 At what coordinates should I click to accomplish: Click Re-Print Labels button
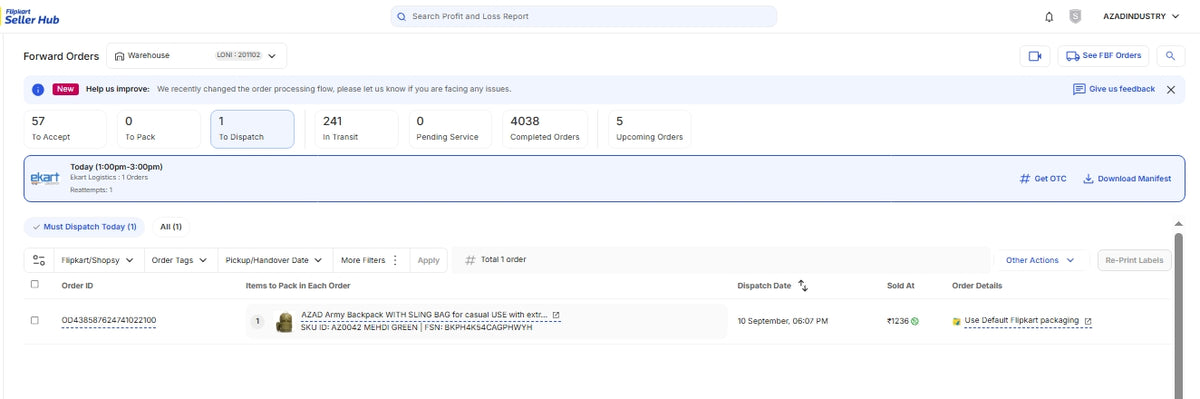coord(1135,260)
